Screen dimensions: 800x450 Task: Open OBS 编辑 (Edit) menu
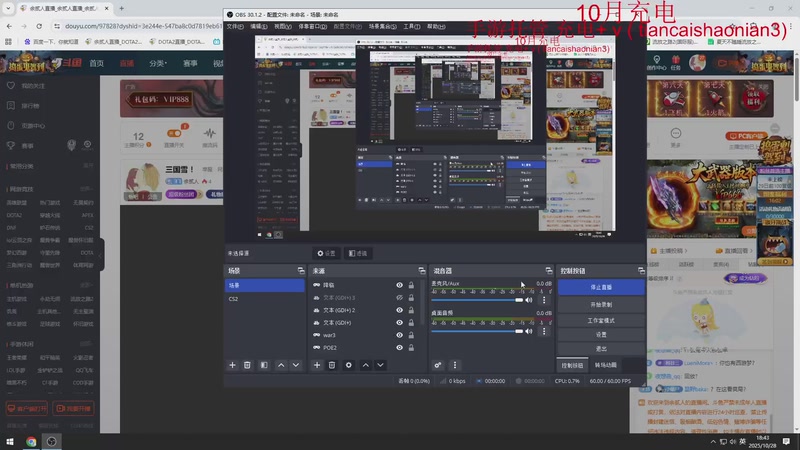tap(259, 27)
